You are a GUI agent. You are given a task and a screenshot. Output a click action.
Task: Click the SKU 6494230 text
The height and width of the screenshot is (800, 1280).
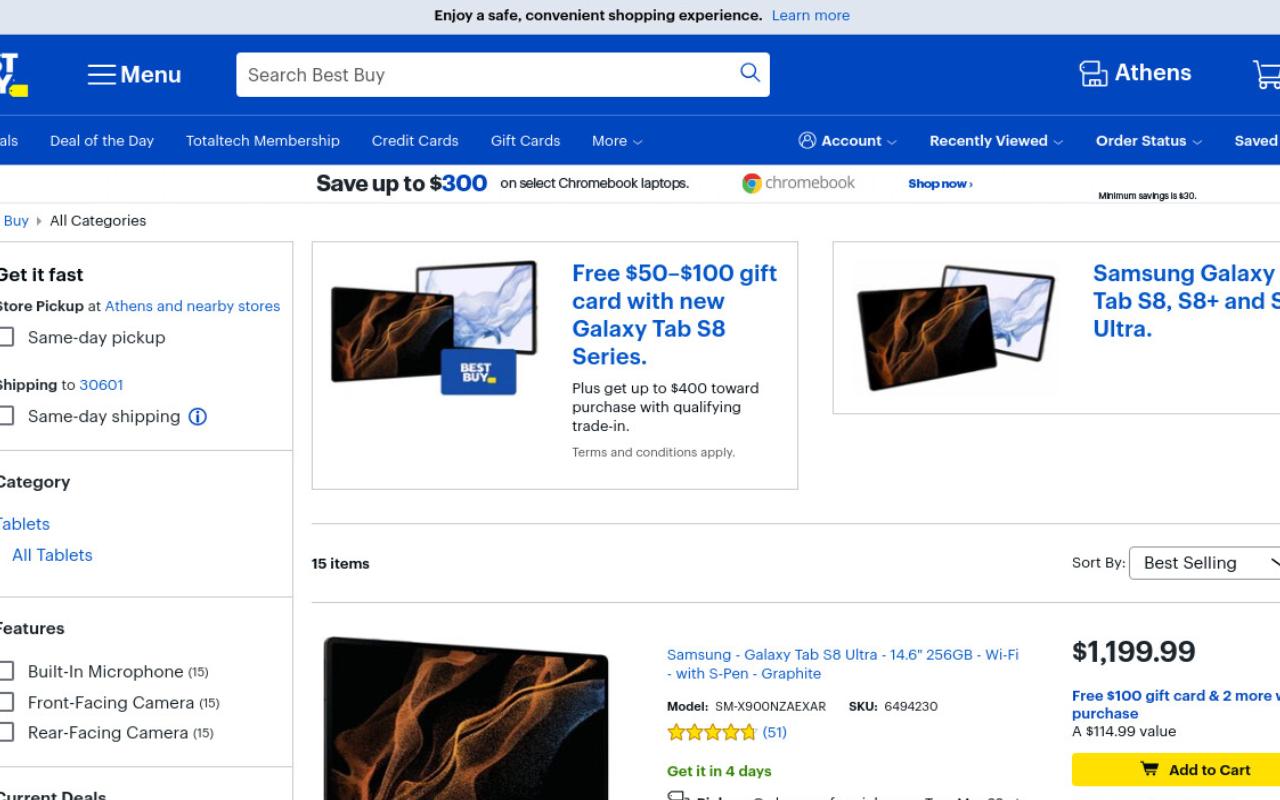point(893,707)
